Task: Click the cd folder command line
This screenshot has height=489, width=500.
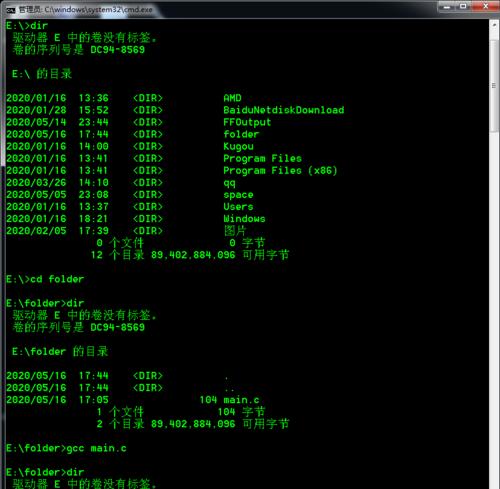Action: tap(45, 279)
